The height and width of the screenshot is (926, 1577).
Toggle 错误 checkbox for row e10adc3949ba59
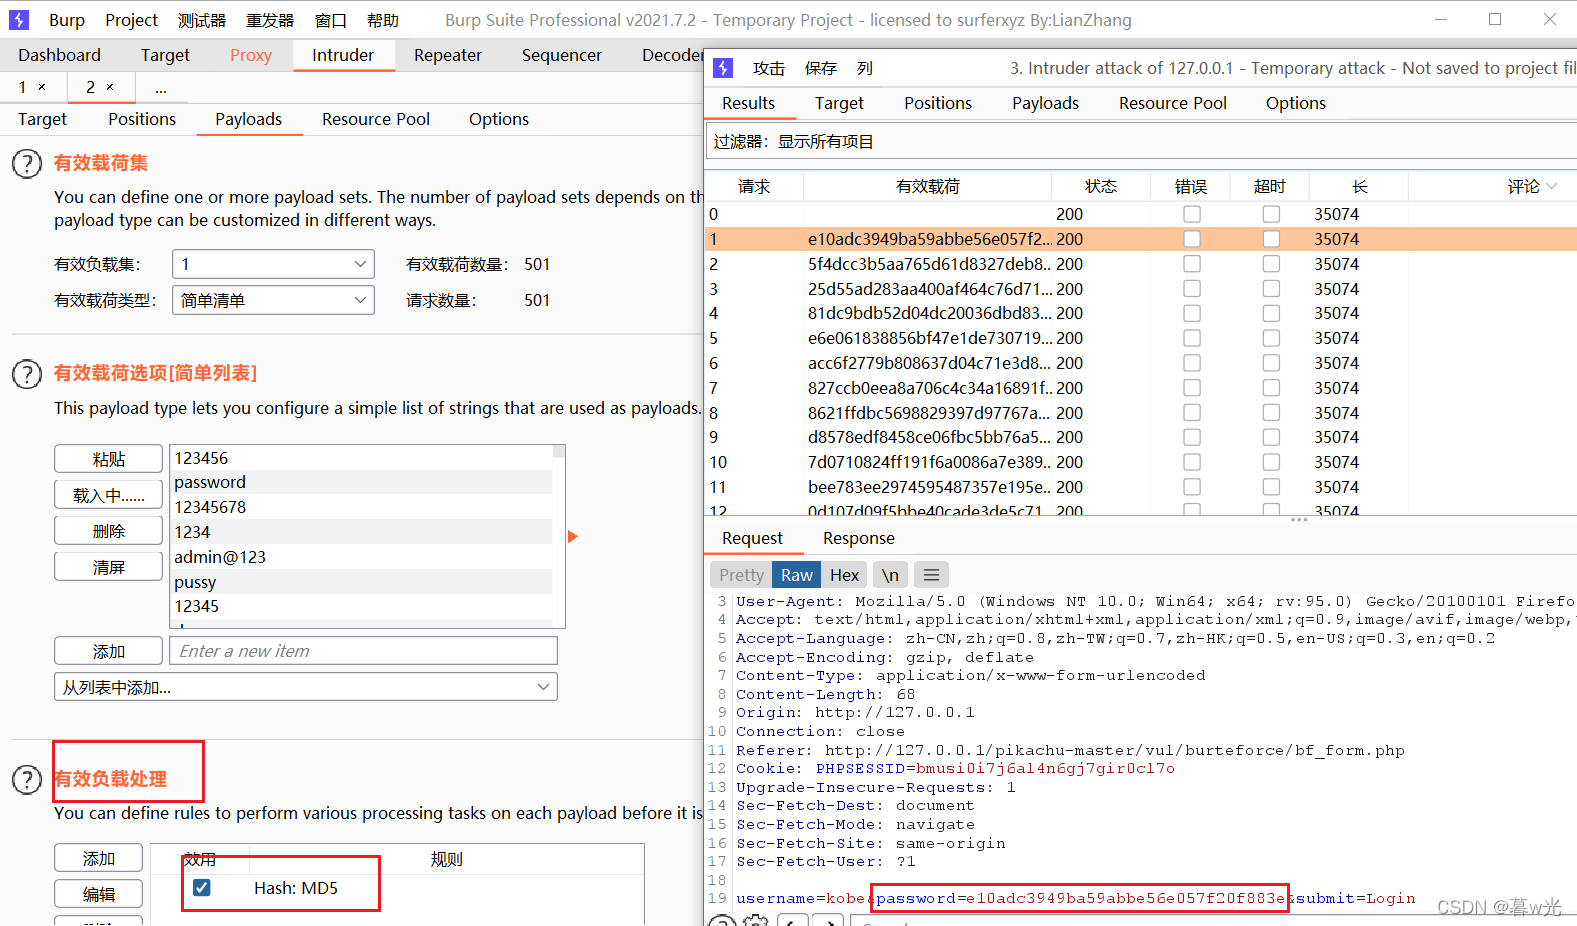1192,239
